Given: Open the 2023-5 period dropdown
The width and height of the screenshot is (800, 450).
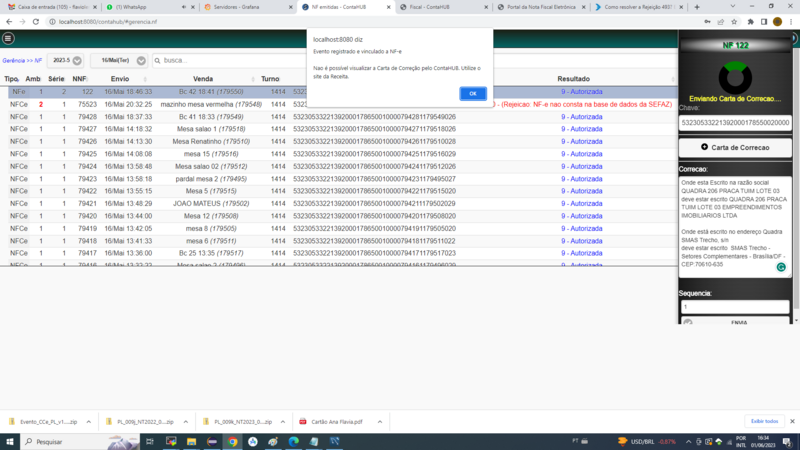Looking at the screenshot, I should 65,60.
